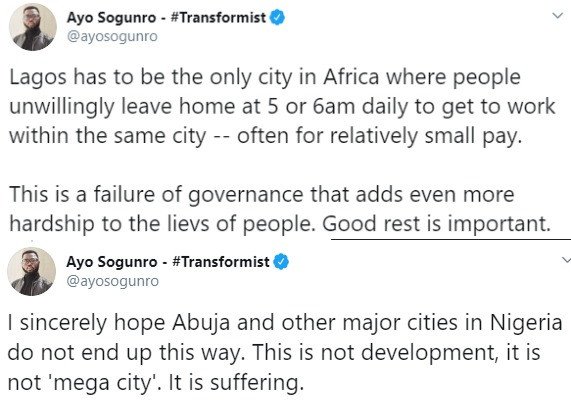Open profile picture on the Lagos tweet

(x=33, y=27)
